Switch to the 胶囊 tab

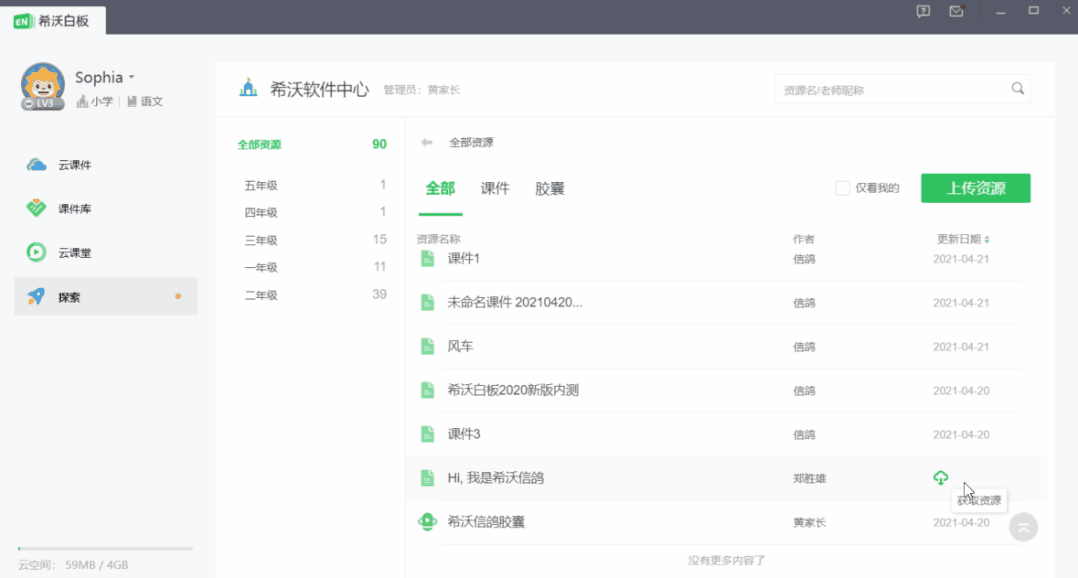click(x=550, y=188)
